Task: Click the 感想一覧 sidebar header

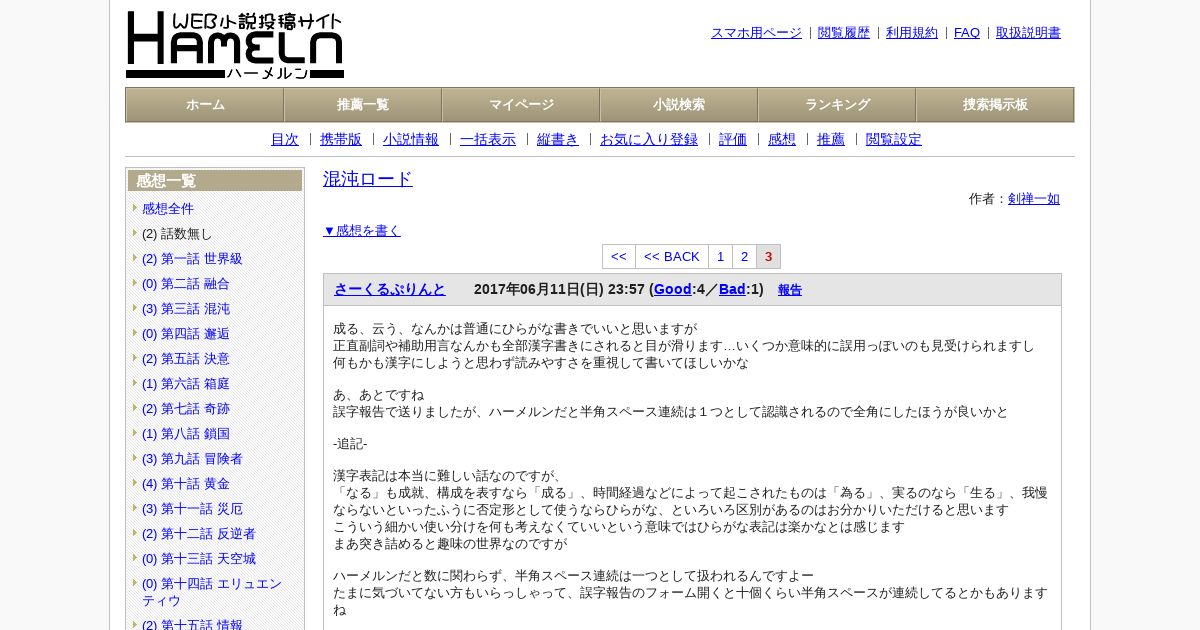Action: coord(215,181)
